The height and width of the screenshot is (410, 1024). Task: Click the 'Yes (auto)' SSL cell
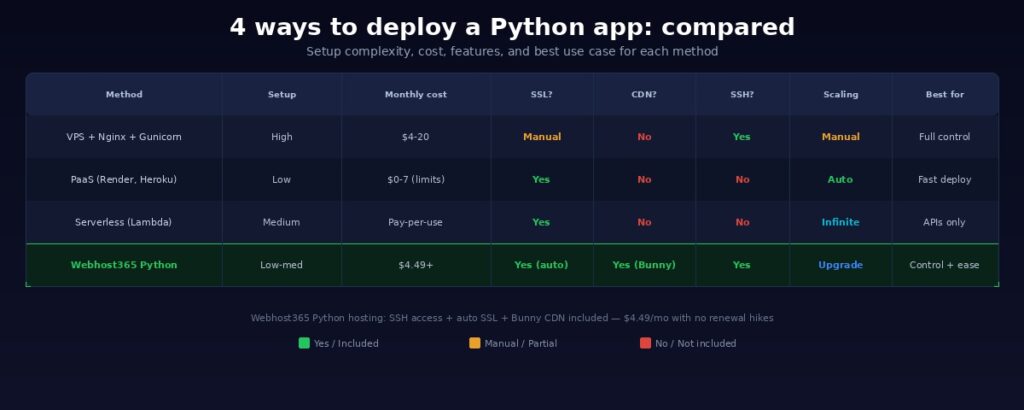click(x=541, y=265)
